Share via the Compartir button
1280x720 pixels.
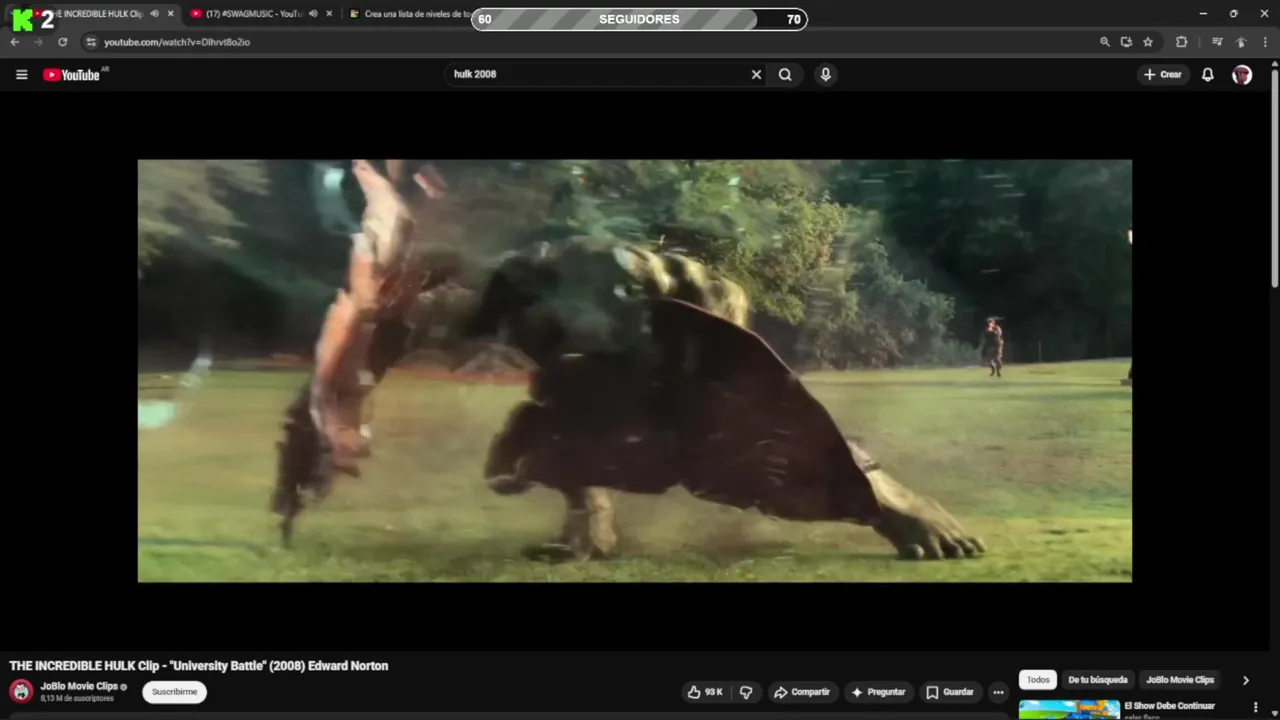click(802, 692)
